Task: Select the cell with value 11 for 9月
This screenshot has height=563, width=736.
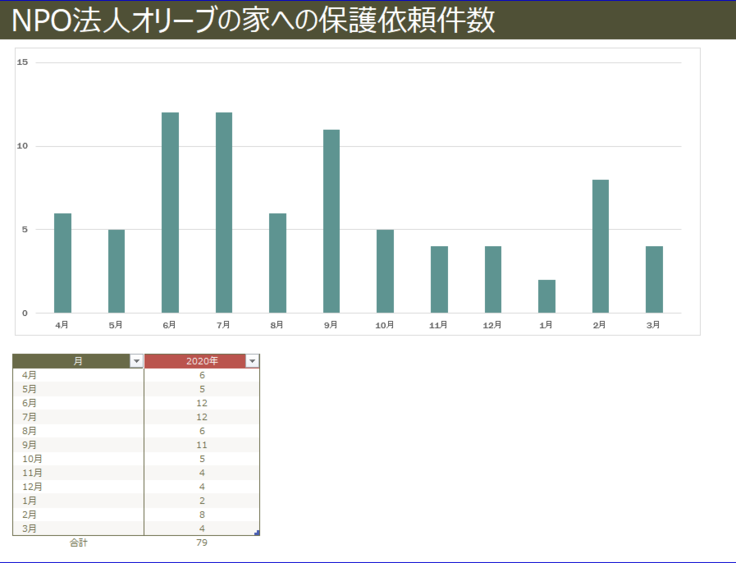Action: 202,444
